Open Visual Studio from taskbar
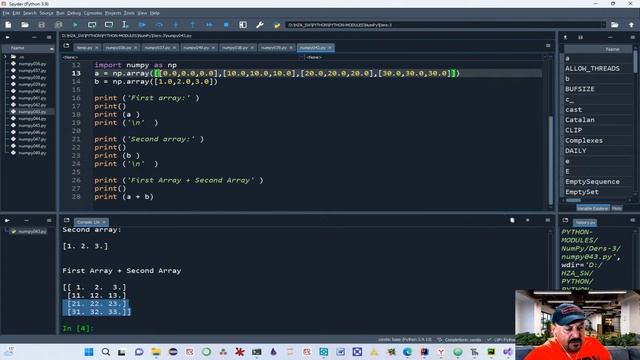 507,352
